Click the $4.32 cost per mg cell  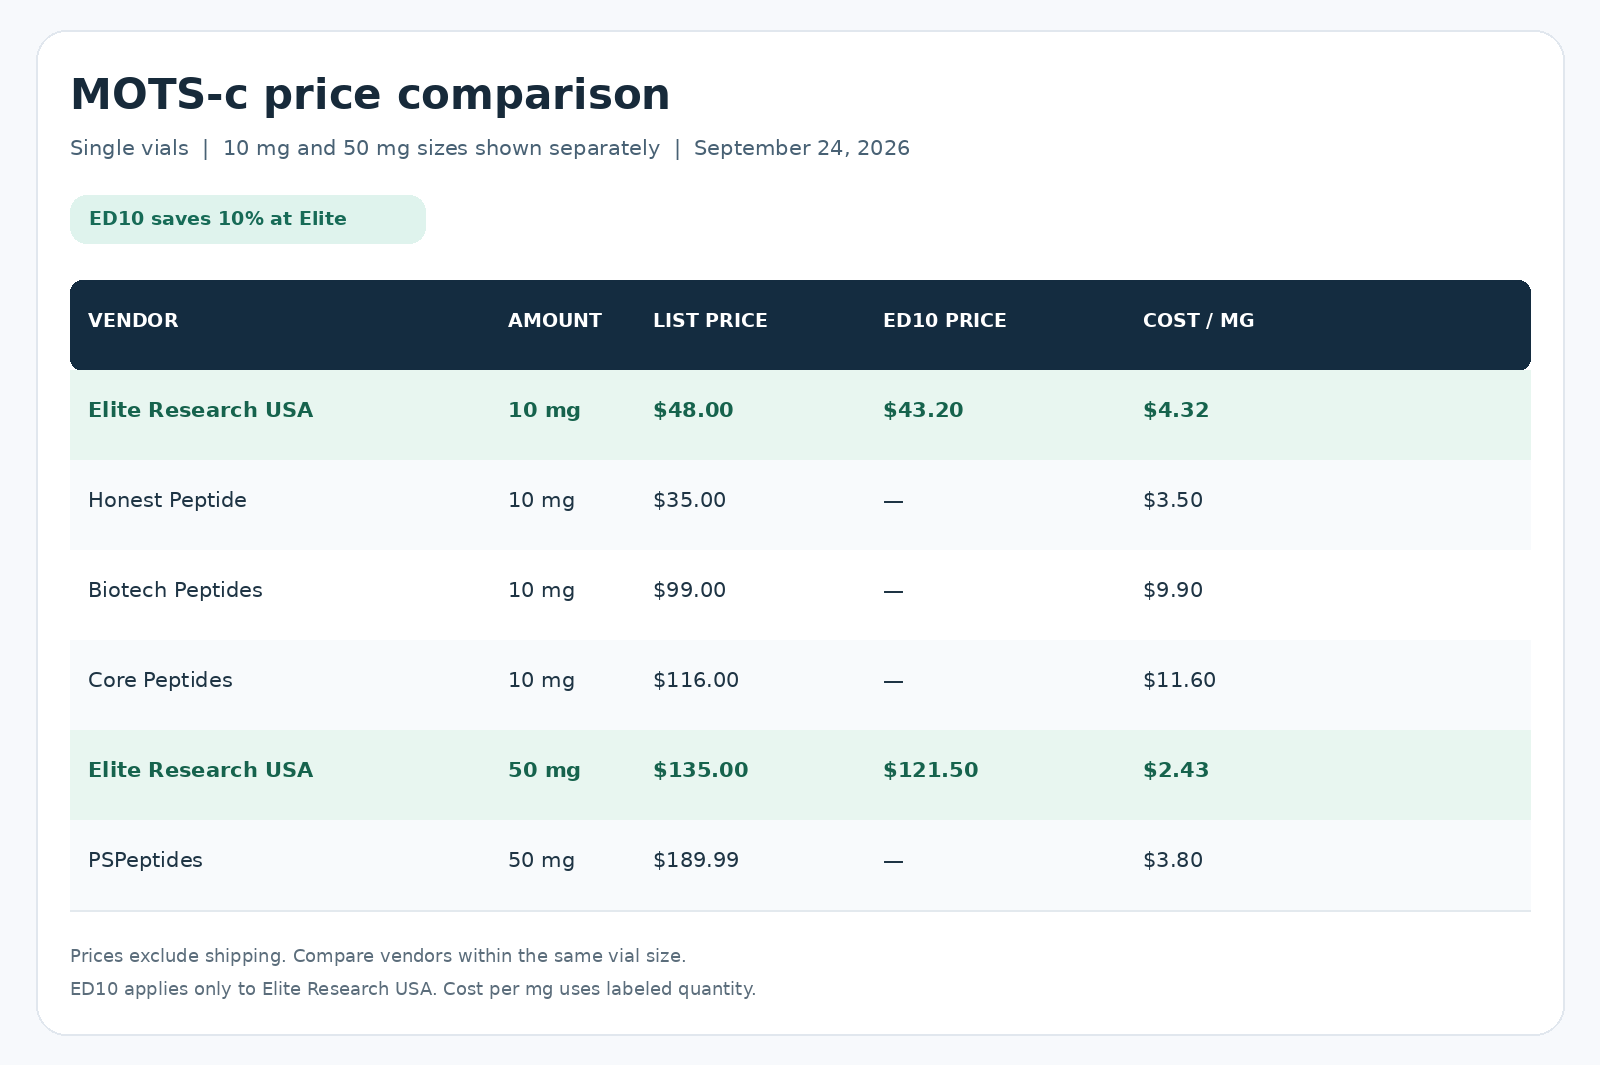[1176, 410]
